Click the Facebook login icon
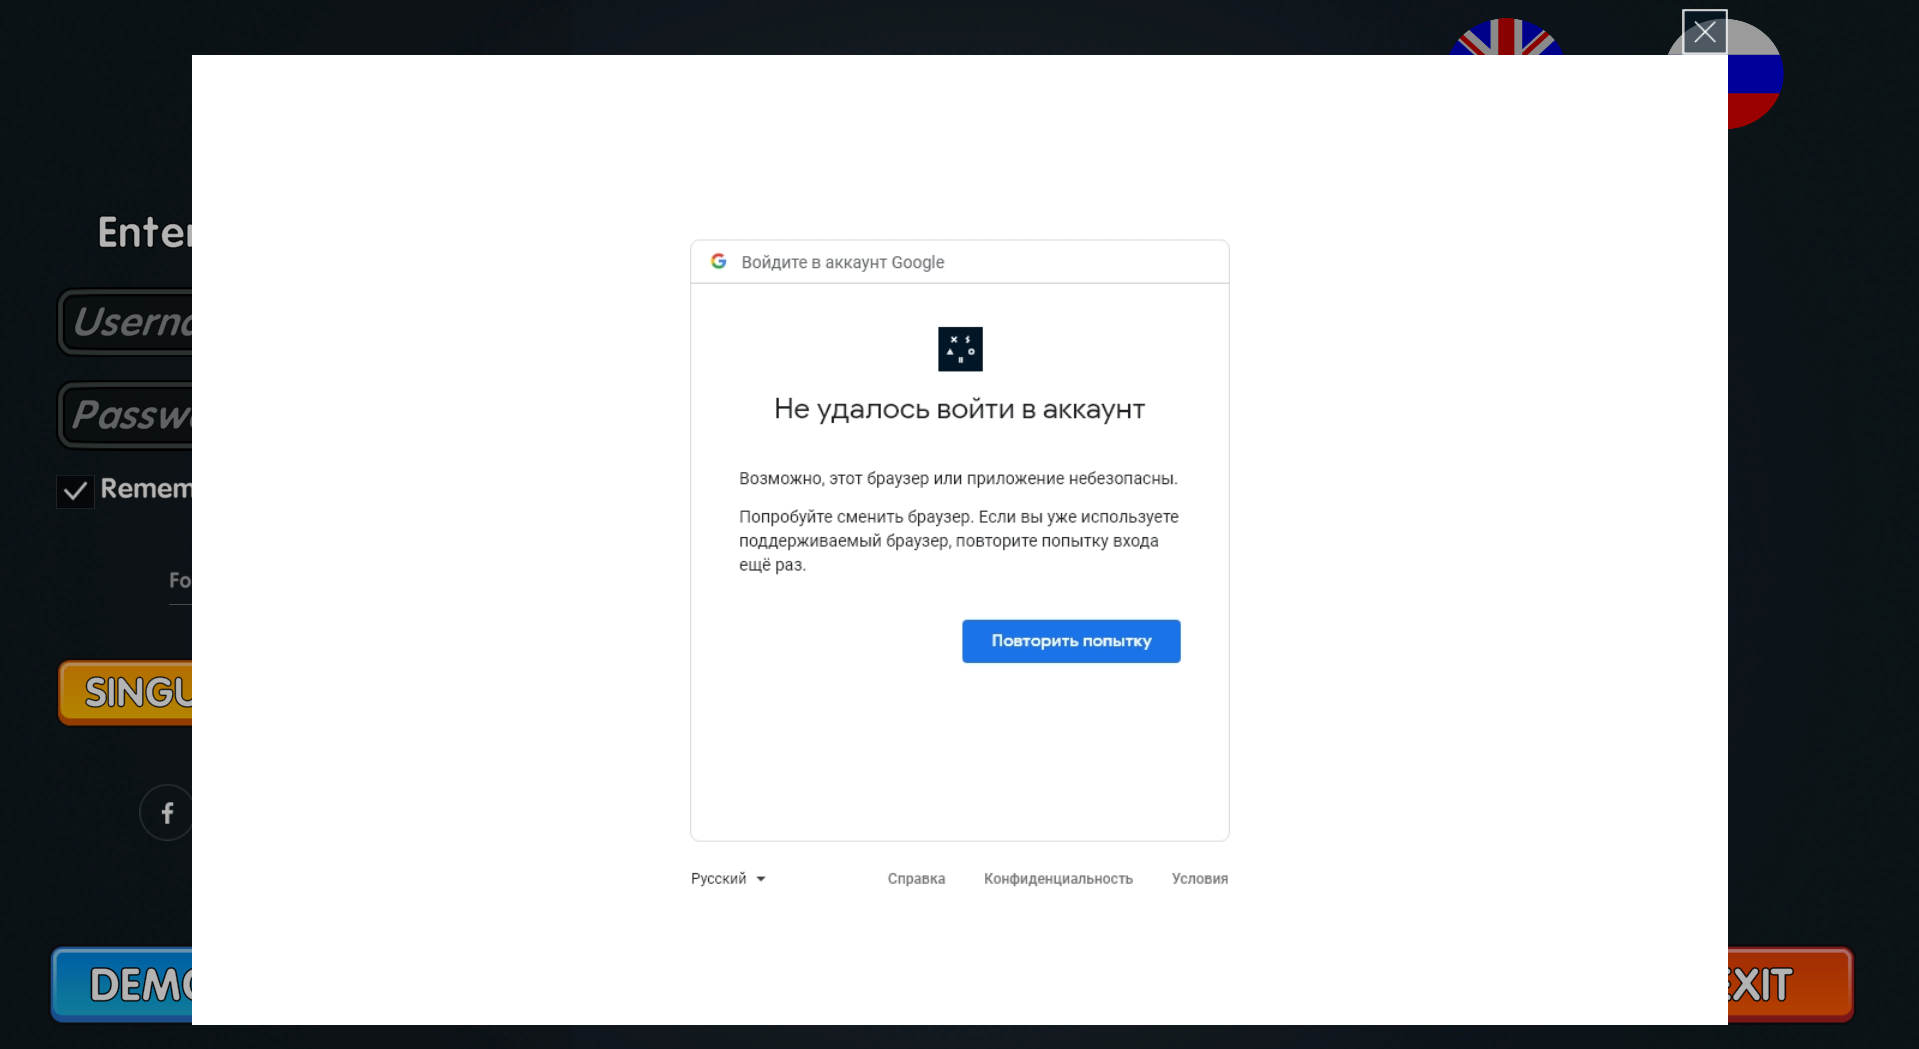 (166, 812)
